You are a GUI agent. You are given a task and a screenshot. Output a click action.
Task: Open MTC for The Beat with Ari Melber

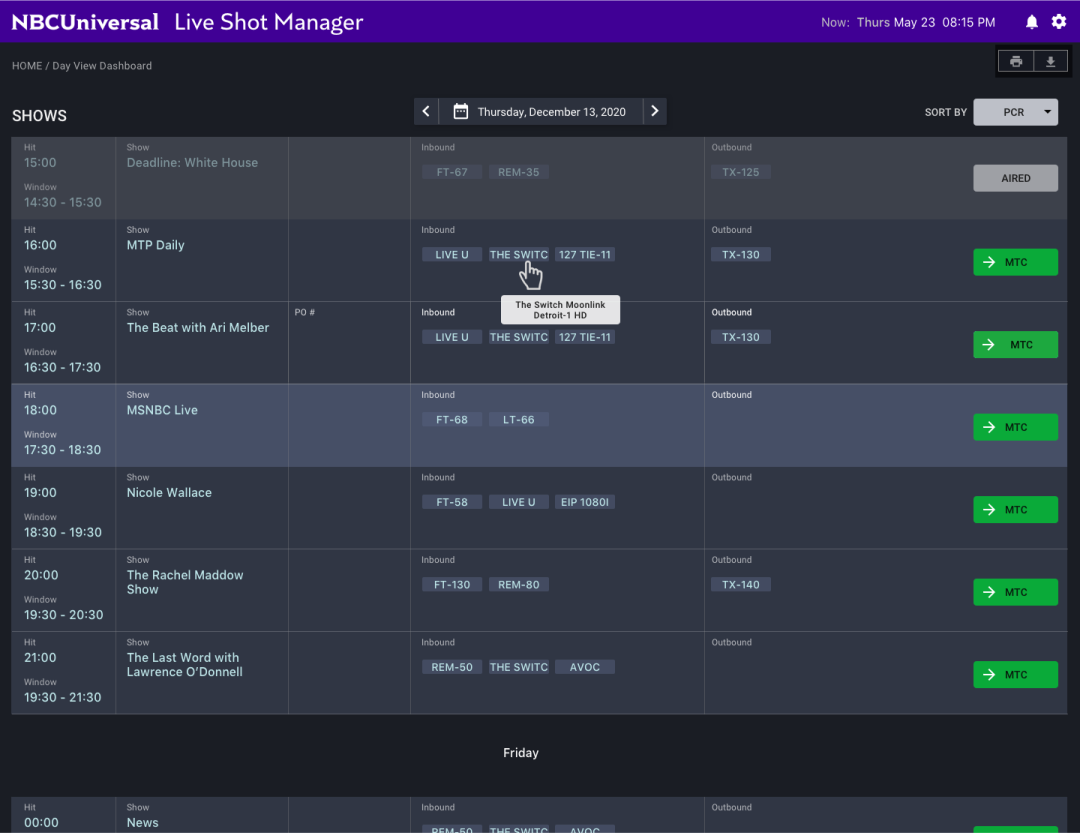tap(1015, 345)
